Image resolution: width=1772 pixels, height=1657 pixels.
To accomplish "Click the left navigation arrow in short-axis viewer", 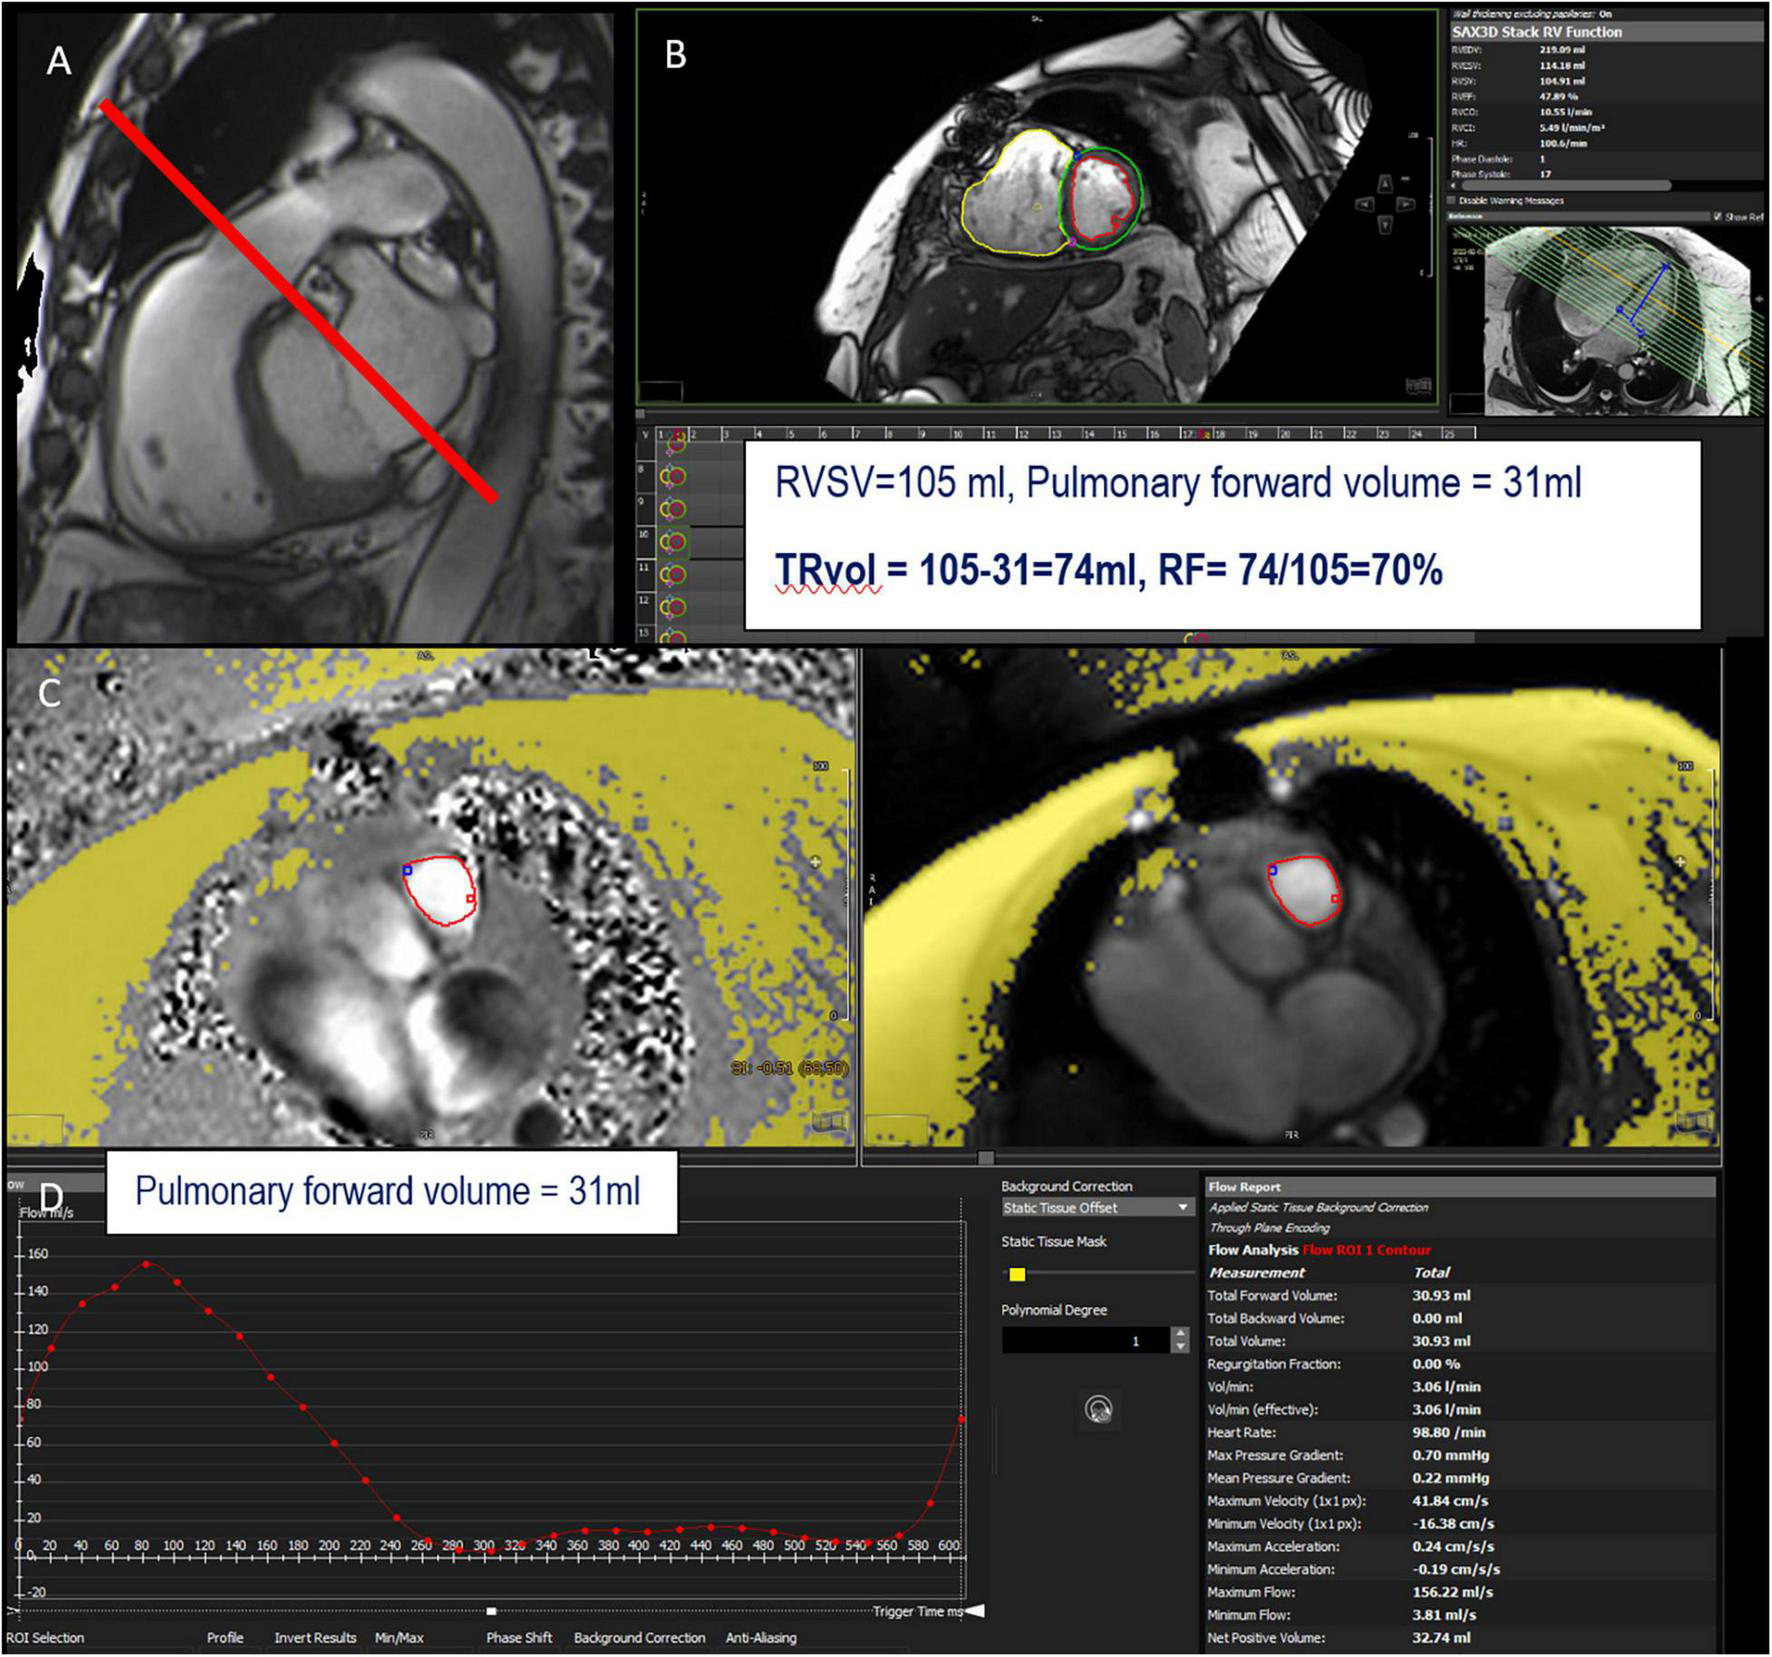I will click(1363, 205).
